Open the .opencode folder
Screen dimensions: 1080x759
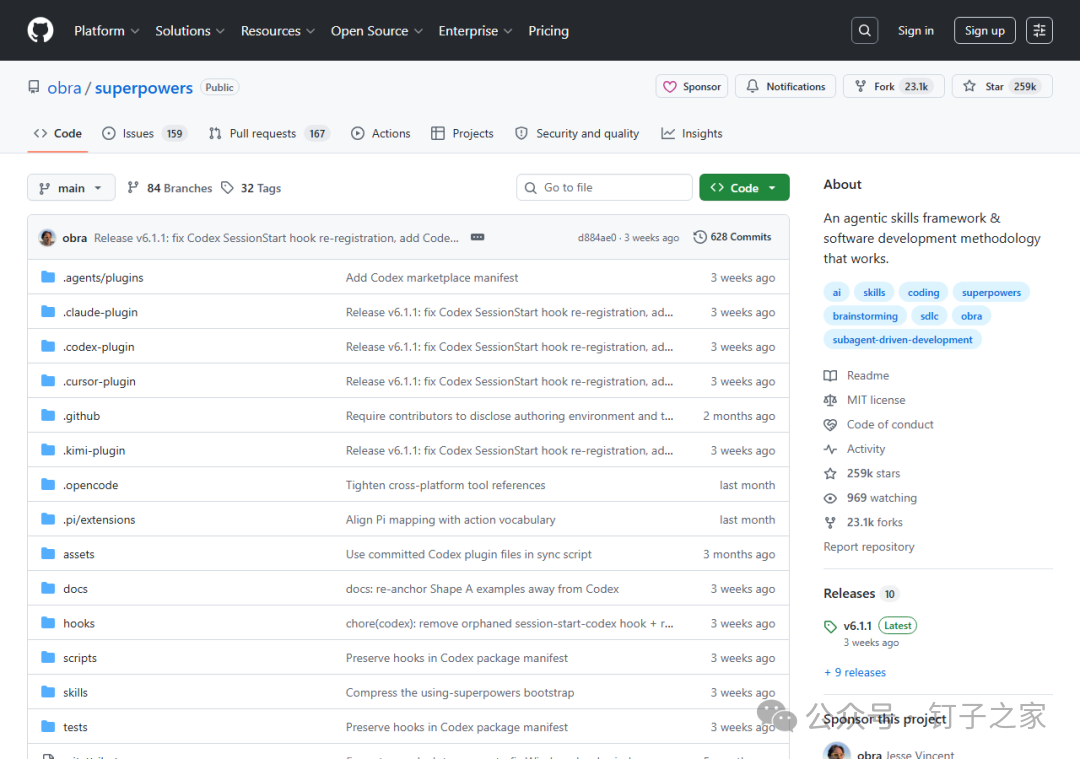click(90, 485)
